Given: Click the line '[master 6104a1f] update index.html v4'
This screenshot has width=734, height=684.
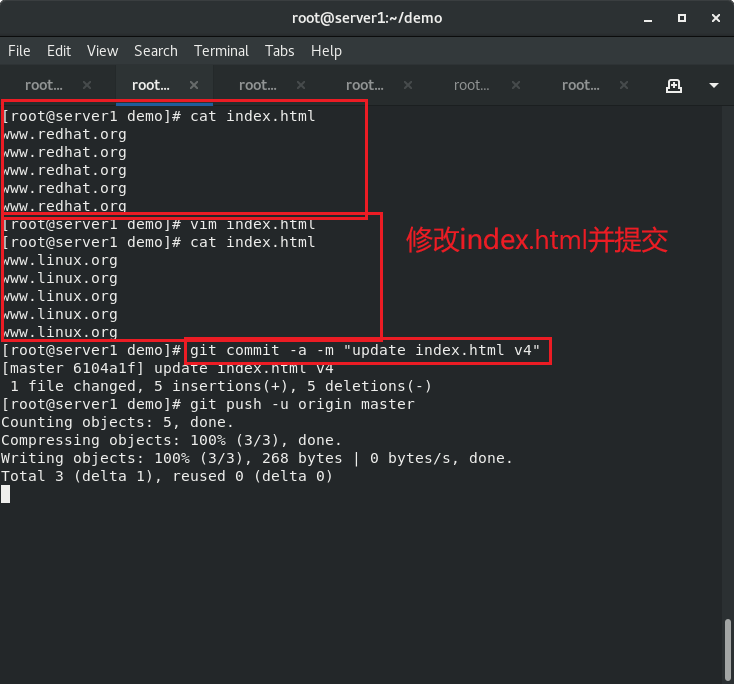Looking at the screenshot, I should pyautogui.click(x=168, y=368).
